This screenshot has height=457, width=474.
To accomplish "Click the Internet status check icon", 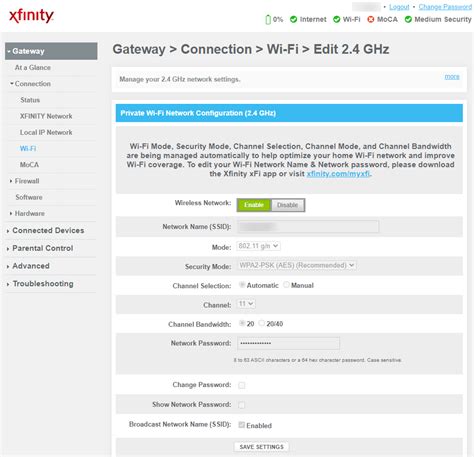I will click(293, 19).
